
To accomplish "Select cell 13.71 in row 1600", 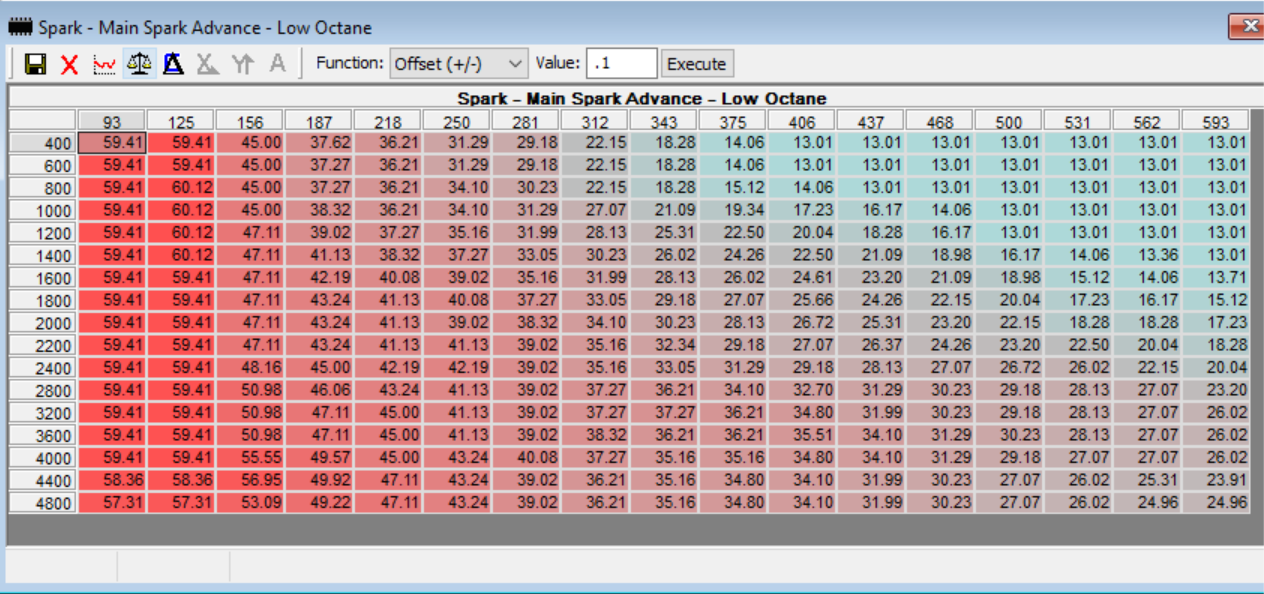I will click(1216, 278).
